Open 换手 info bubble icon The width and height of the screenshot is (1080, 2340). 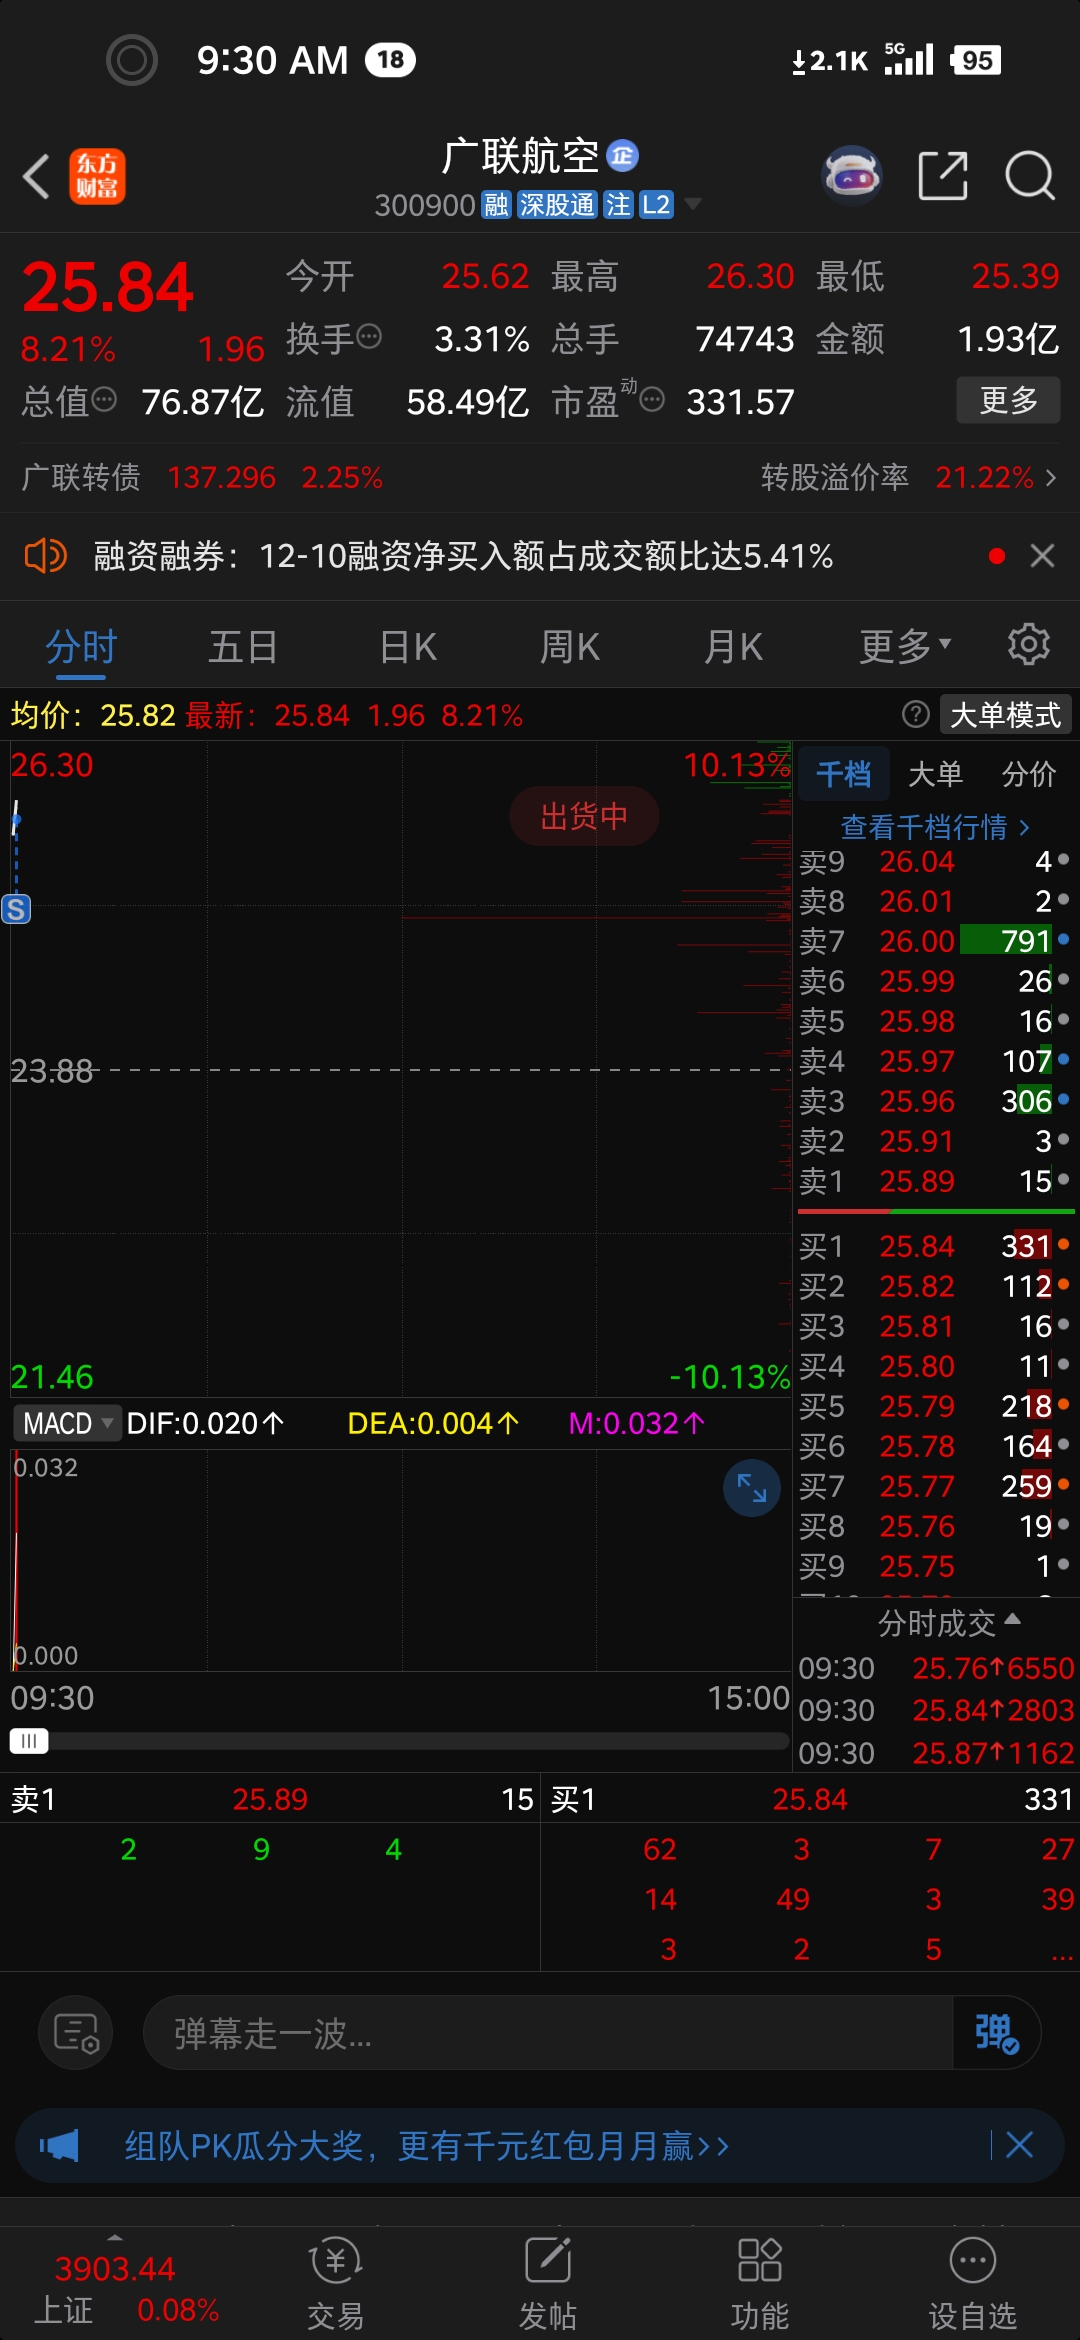click(x=369, y=336)
